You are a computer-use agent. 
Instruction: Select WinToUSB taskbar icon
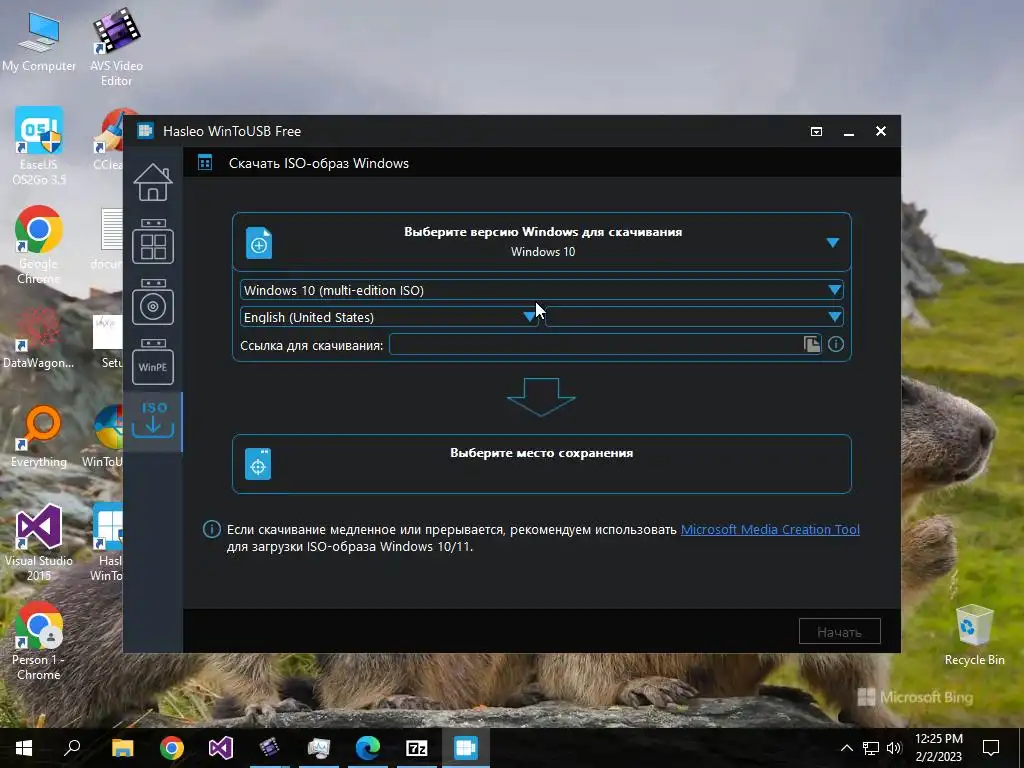tap(466, 748)
